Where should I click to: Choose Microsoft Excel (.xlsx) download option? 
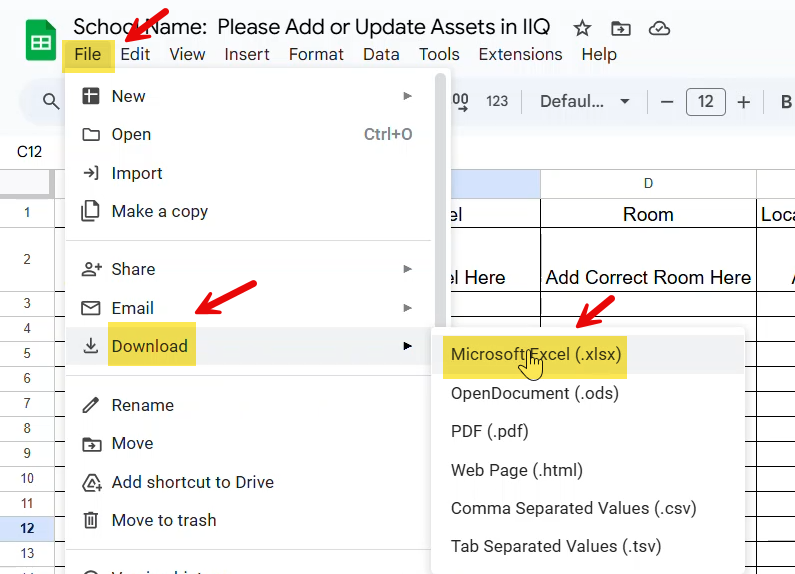[535, 354]
